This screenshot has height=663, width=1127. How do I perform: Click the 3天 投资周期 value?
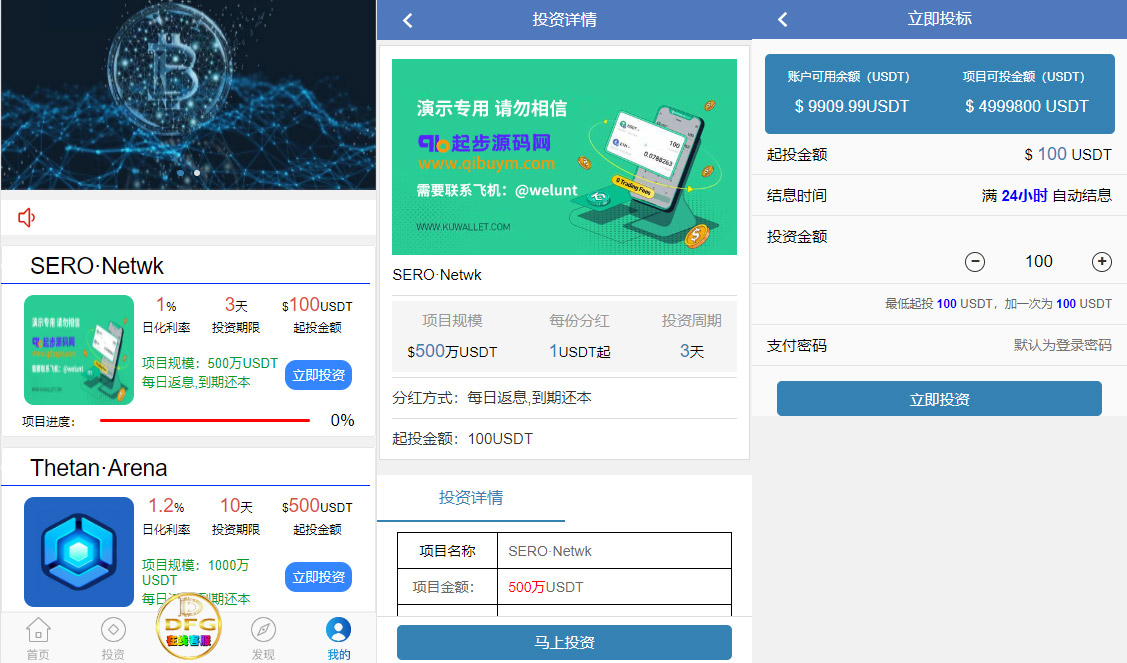pos(691,351)
